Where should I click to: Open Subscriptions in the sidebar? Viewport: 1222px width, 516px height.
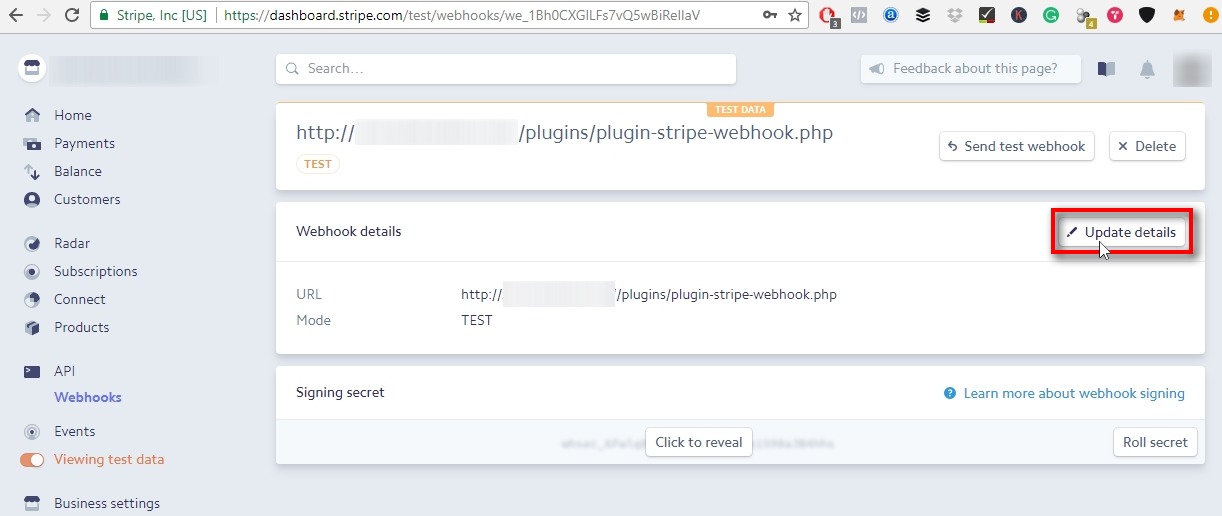click(x=95, y=271)
